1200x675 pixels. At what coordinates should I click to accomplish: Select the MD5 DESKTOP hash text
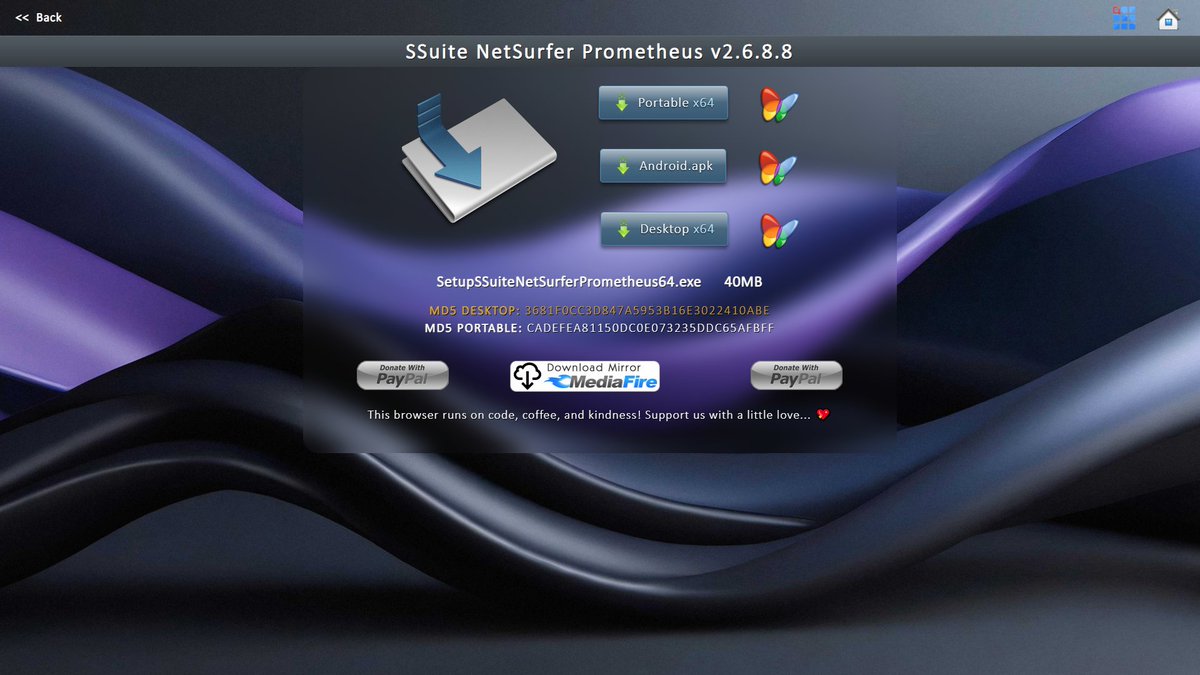(x=647, y=310)
